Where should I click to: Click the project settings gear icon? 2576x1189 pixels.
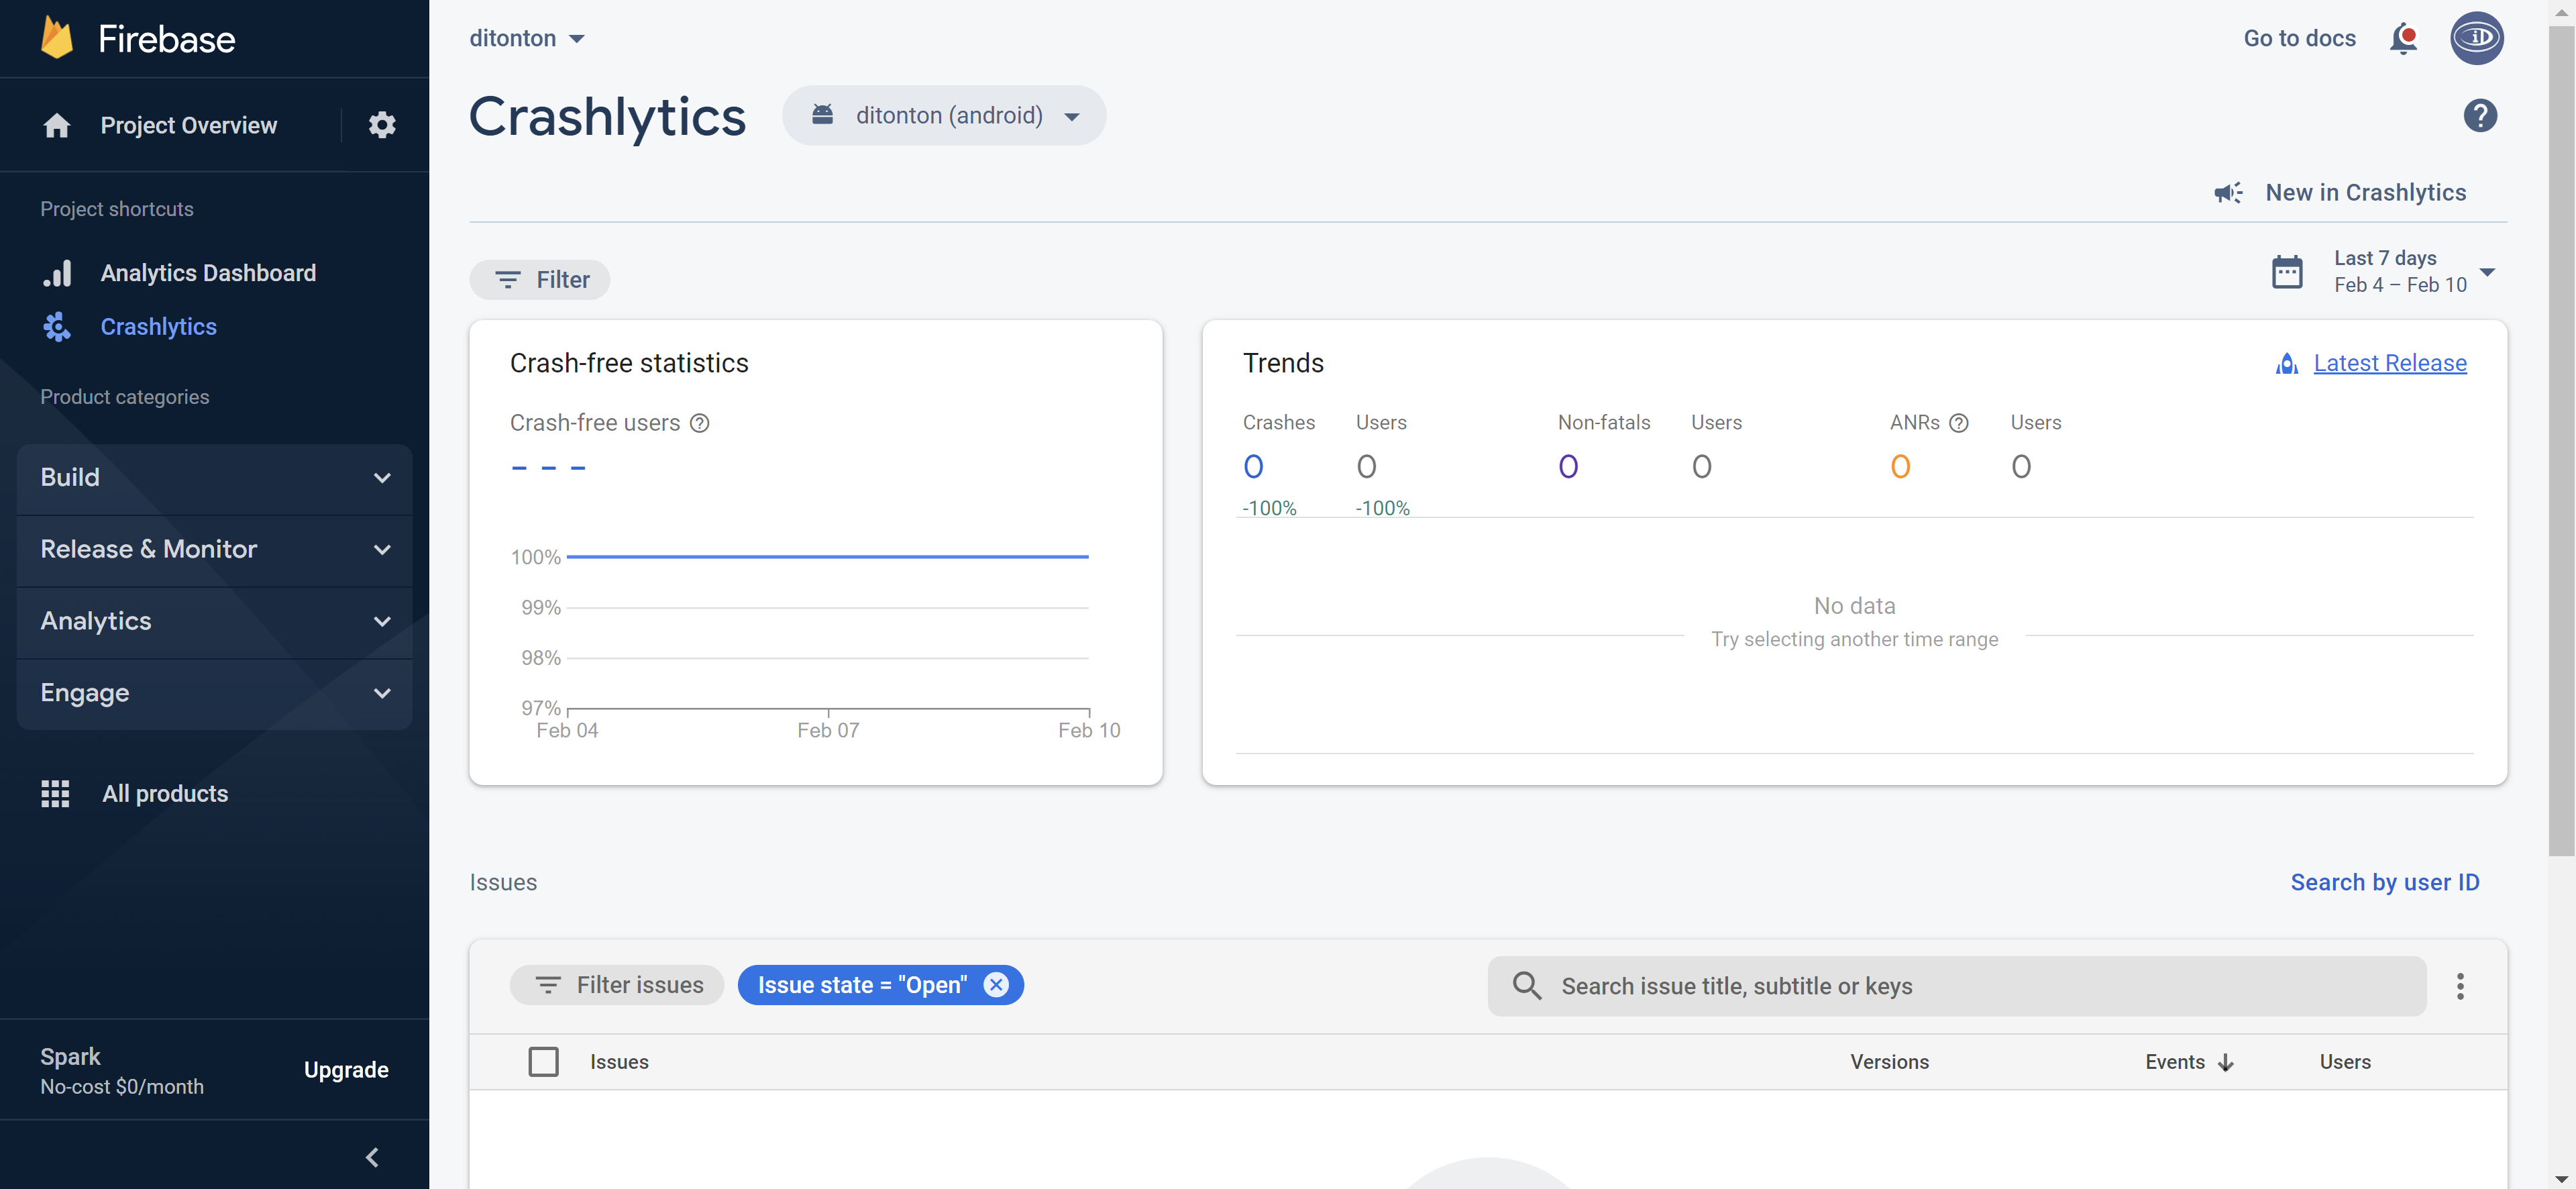tap(382, 125)
